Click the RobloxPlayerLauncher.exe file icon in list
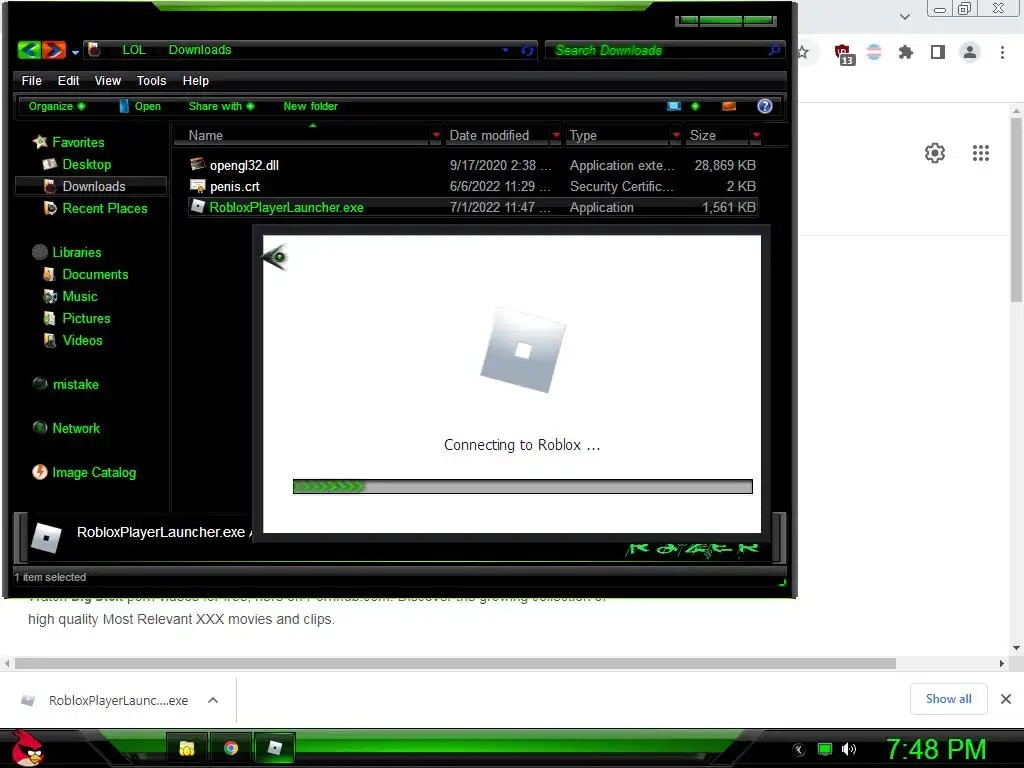The image size is (1024, 768). coord(197,206)
